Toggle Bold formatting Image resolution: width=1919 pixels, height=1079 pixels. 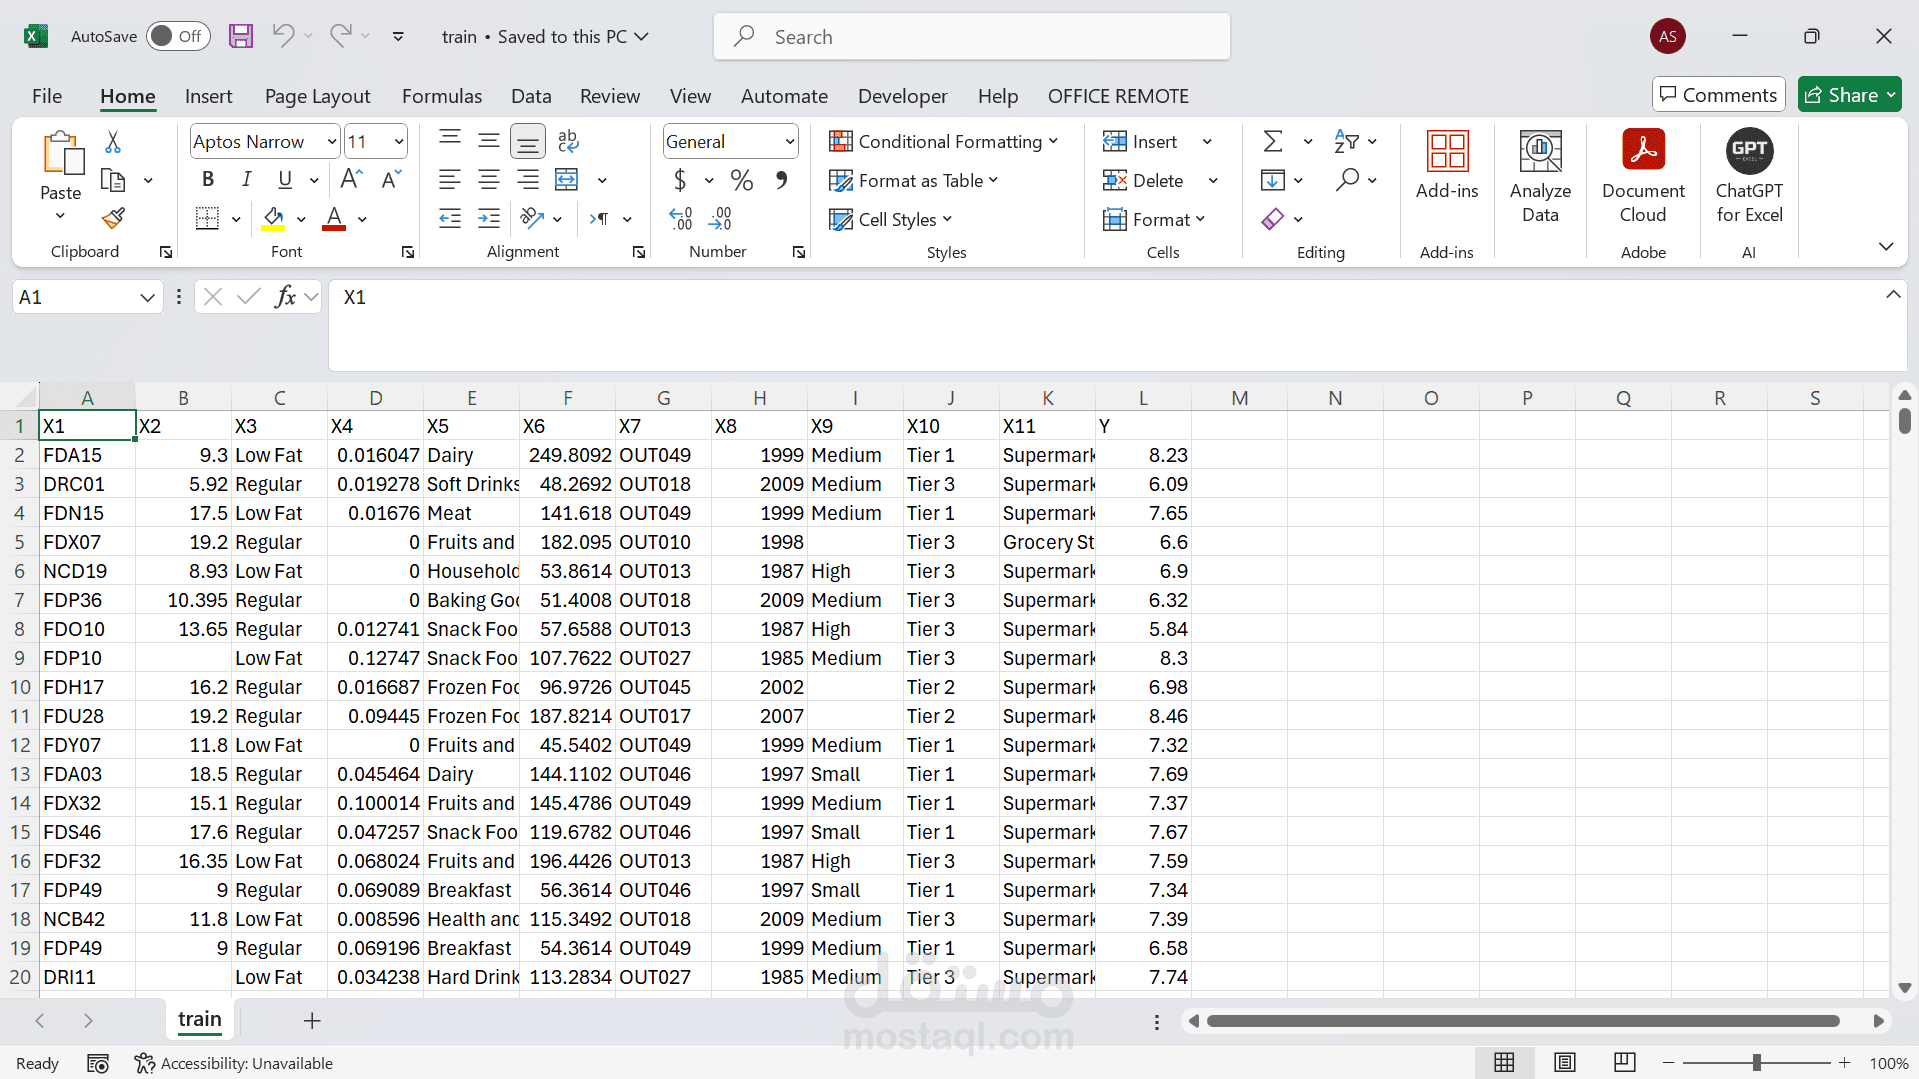click(x=208, y=180)
